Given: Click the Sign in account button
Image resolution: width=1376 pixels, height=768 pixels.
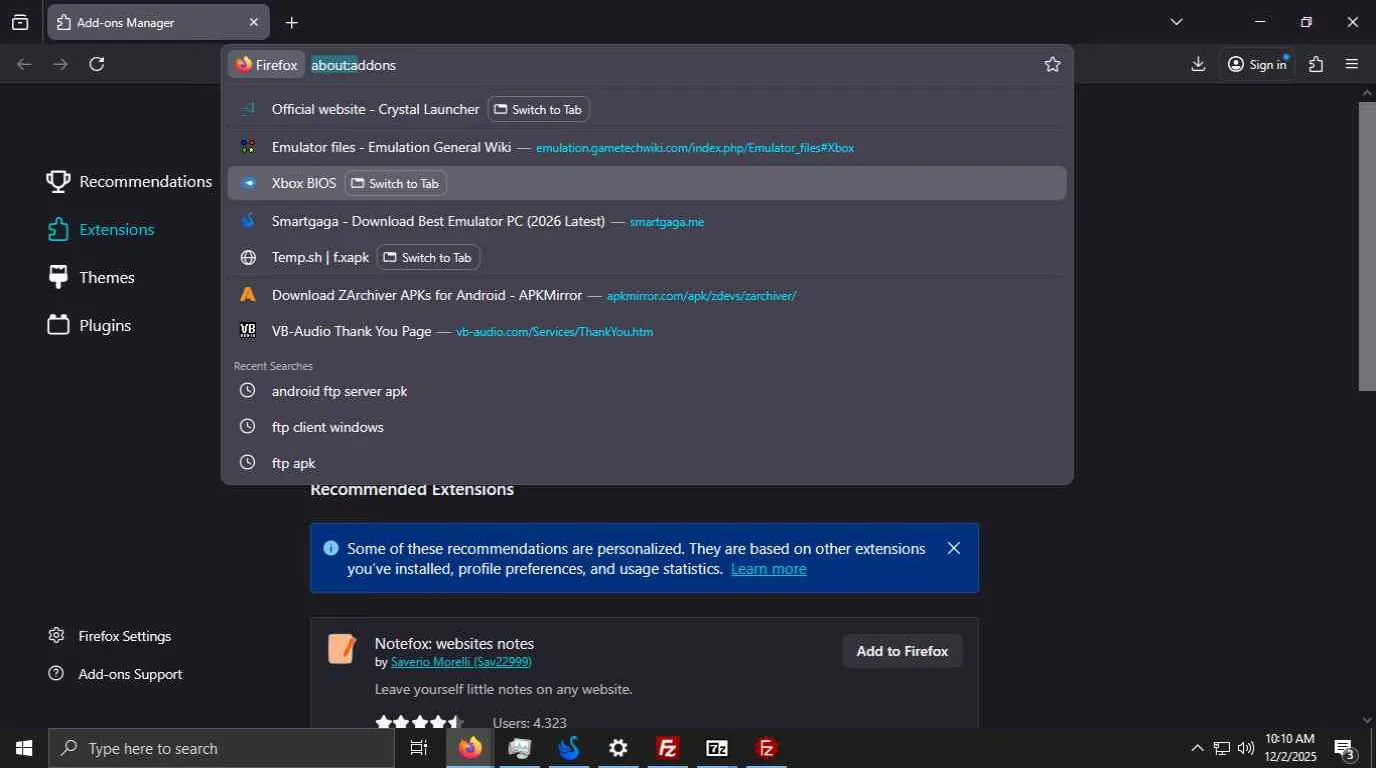Looking at the screenshot, I should 1258,64.
